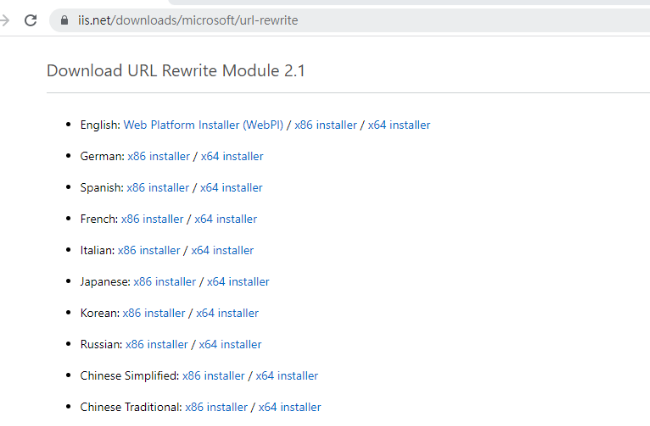650x426 pixels.
Task: Download the French x86 installer
Action: click(152, 218)
